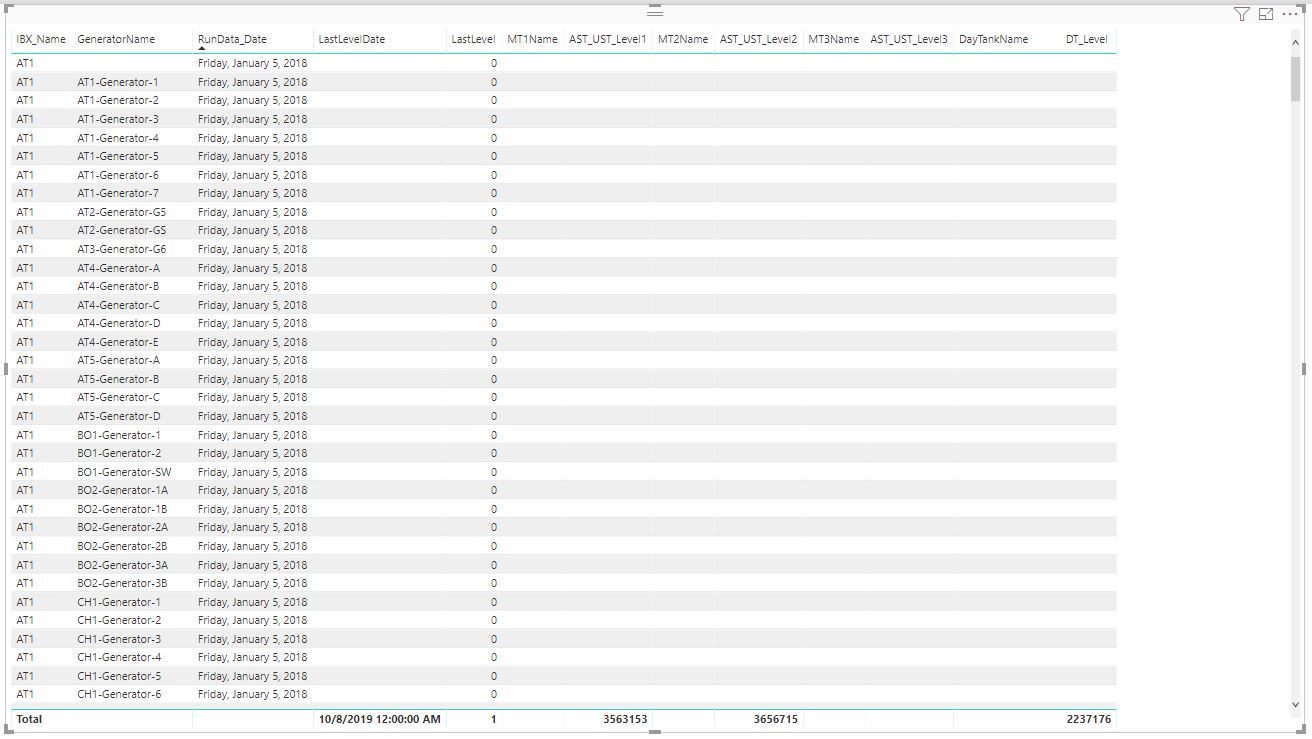Select BO1-Generator-1 cell
Viewport: 1312px width, 739px height.
click(119, 435)
